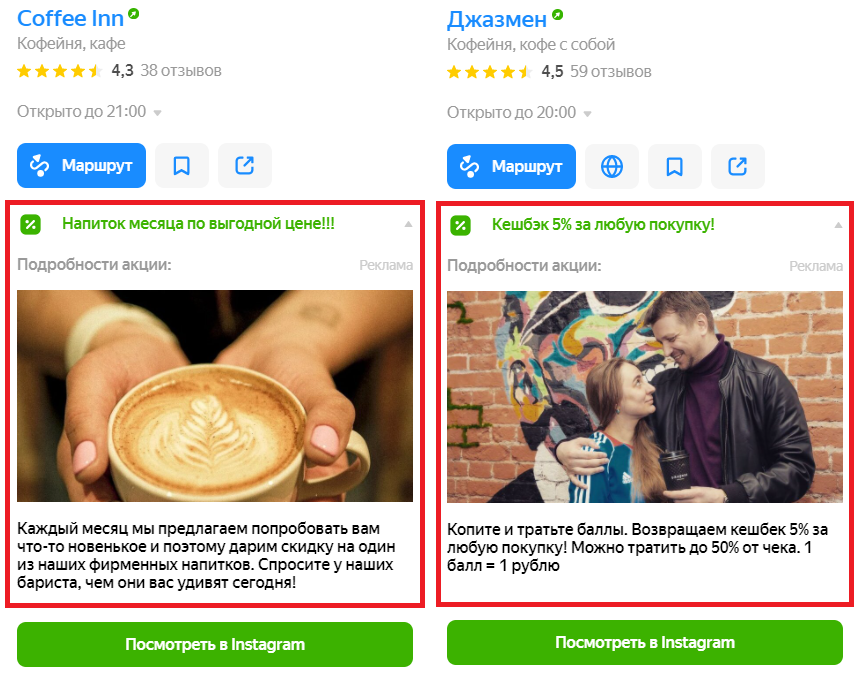Open the Coffee Inn title link

(70, 18)
